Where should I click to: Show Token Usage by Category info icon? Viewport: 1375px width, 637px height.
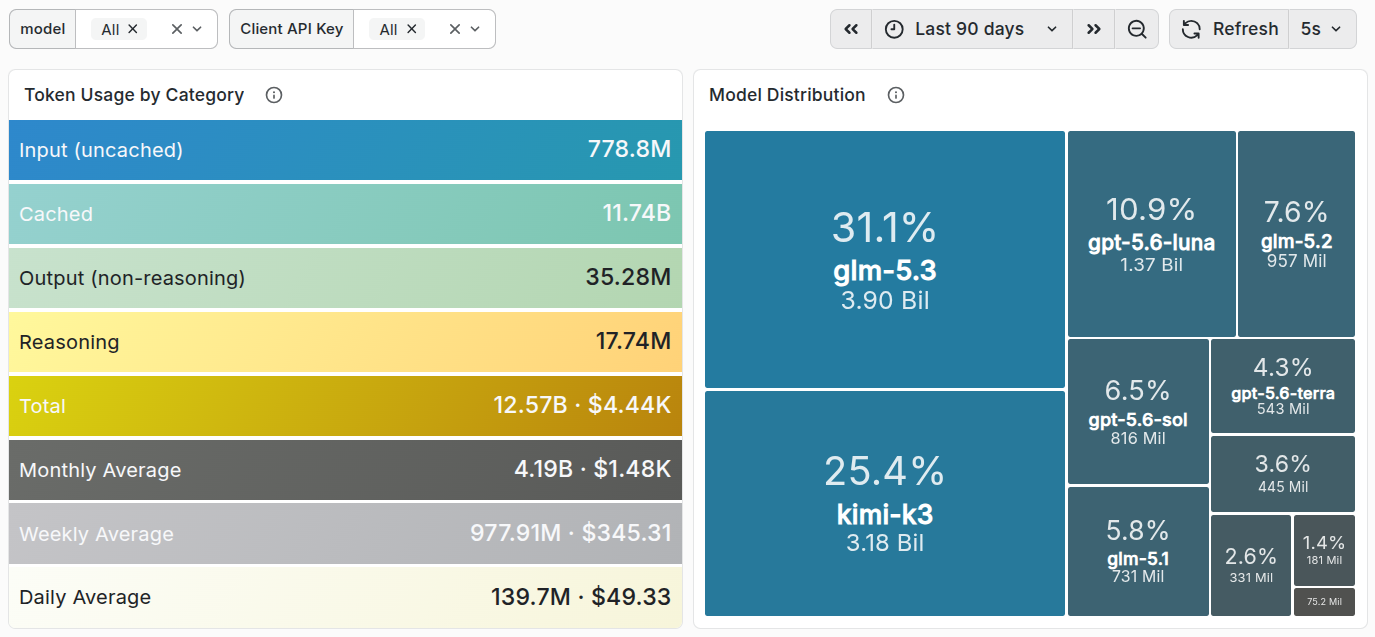click(274, 95)
